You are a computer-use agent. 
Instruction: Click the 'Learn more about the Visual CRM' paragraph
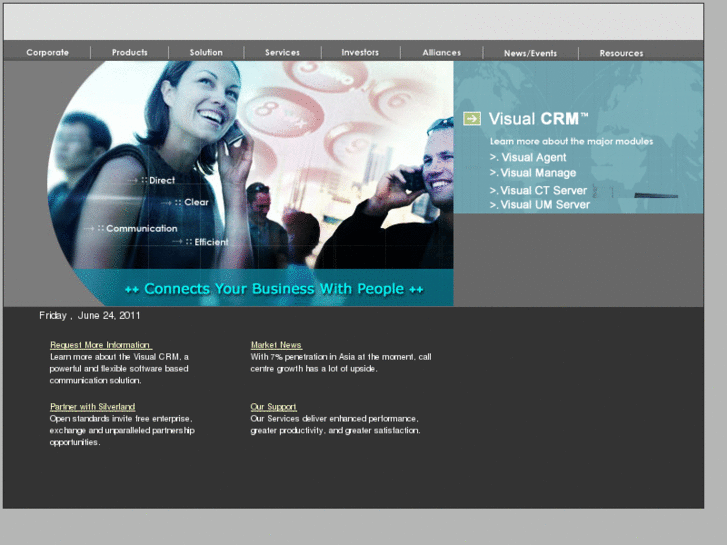point(119,369)
